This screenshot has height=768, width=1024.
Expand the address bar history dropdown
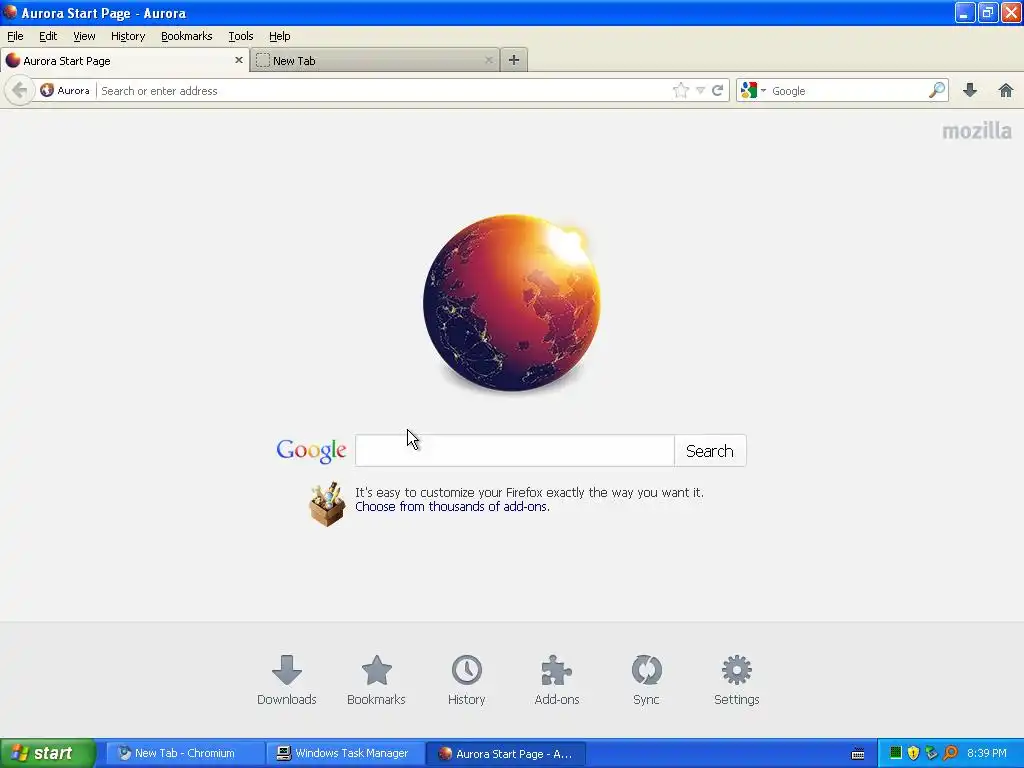(700, 90)
